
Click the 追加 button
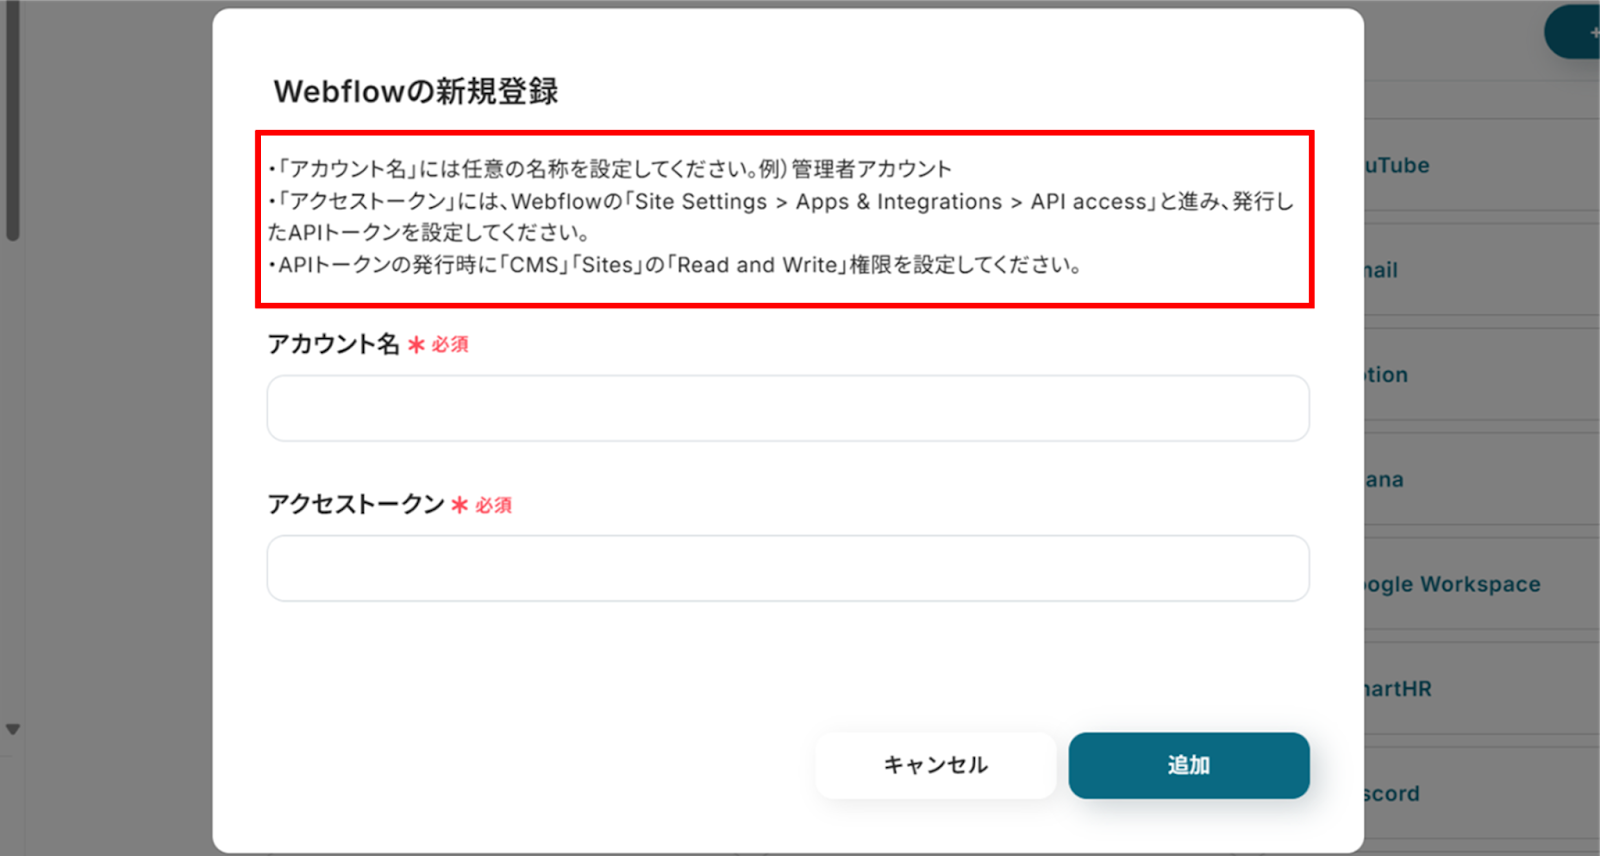point(1189,765)
